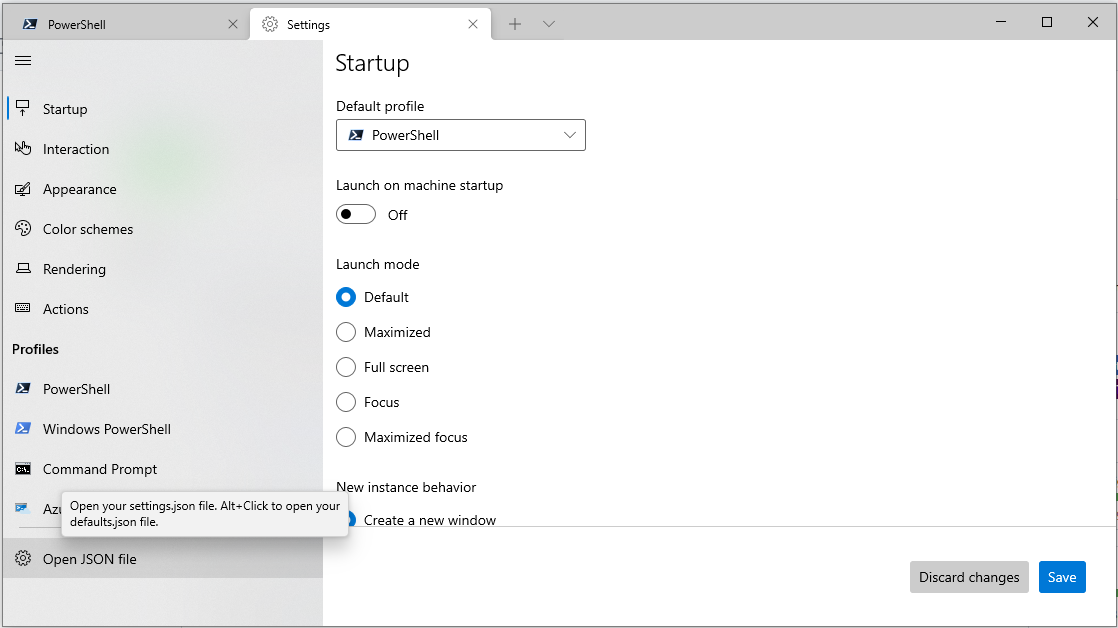Click the Appearance pencil icon

23,189
